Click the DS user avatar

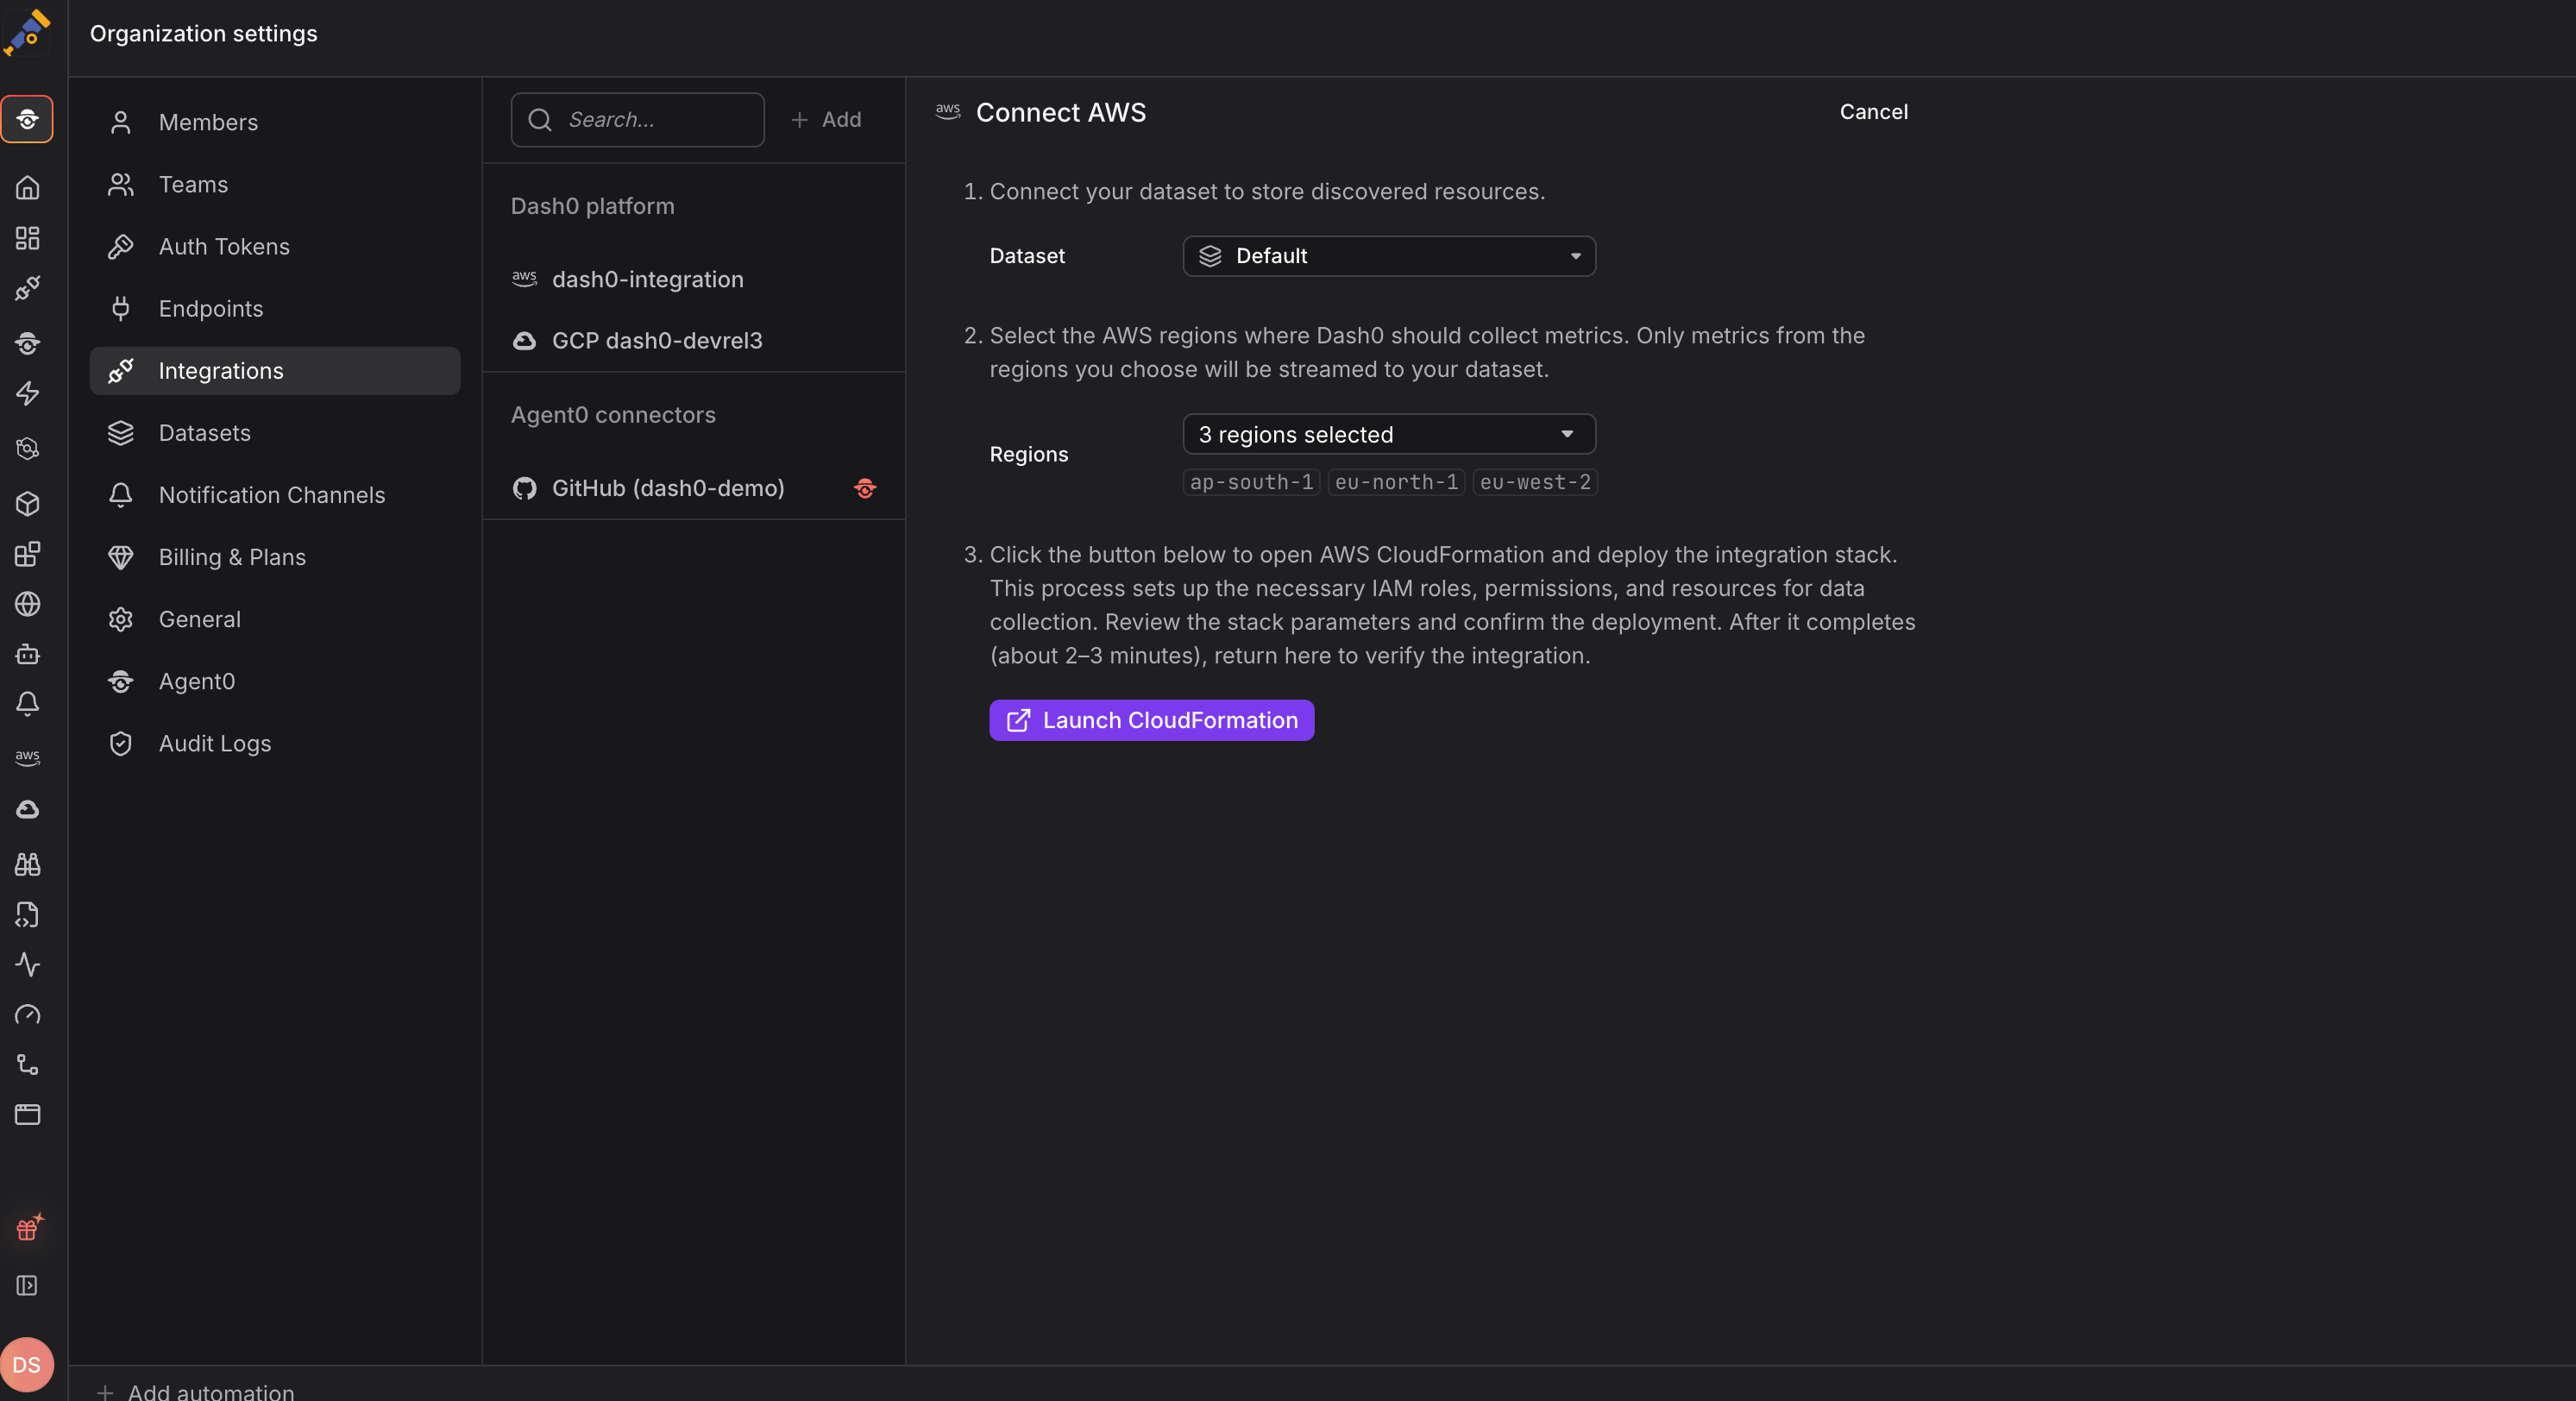27,1364
